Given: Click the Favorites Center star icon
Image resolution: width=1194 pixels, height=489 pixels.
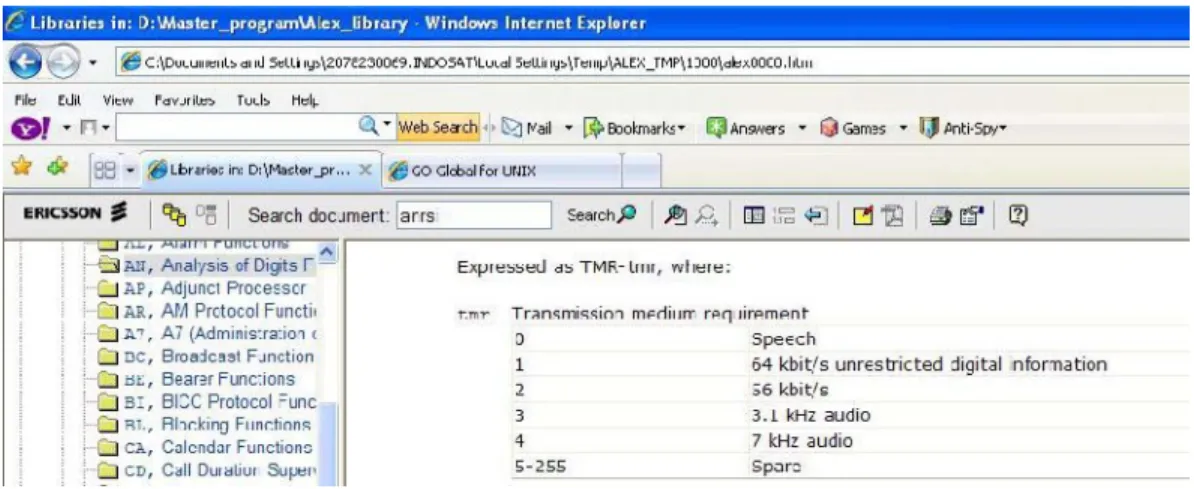Looking at the screenshot, I should (x=21, y=168).
